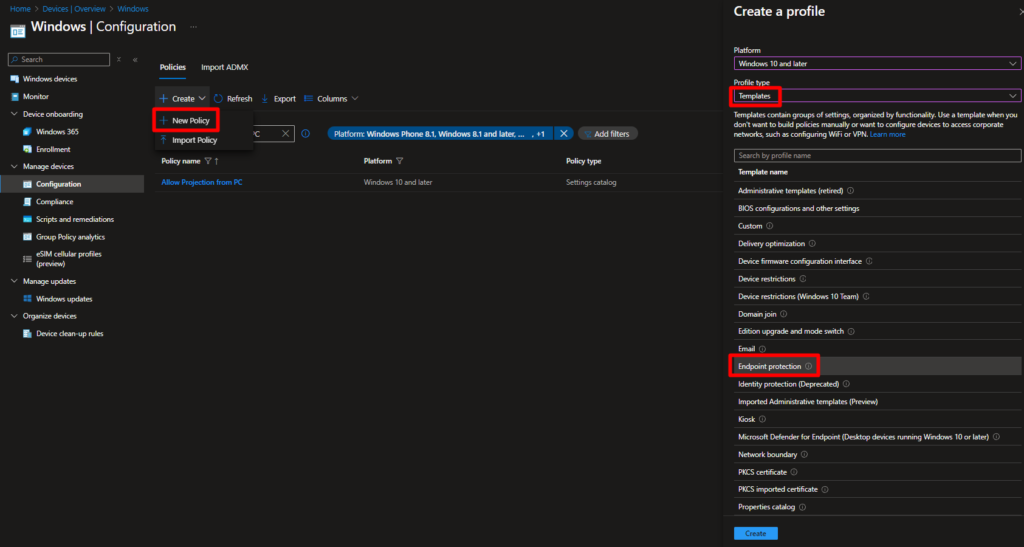This screenshot has height=547, width=1024.
Task: Go to Home breadcrumb
Action: (x=20, y=9)
